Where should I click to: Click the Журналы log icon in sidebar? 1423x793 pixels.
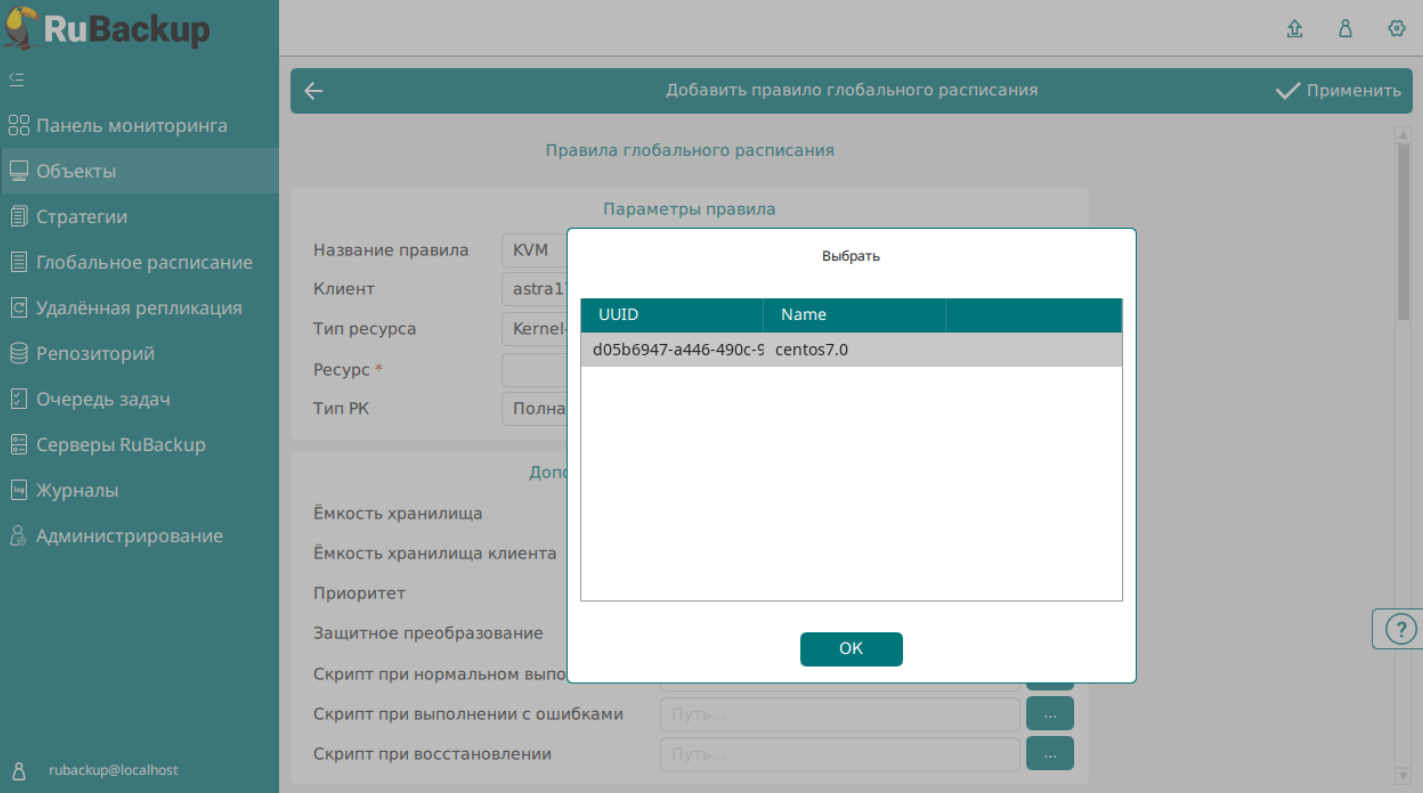[18, 491]
